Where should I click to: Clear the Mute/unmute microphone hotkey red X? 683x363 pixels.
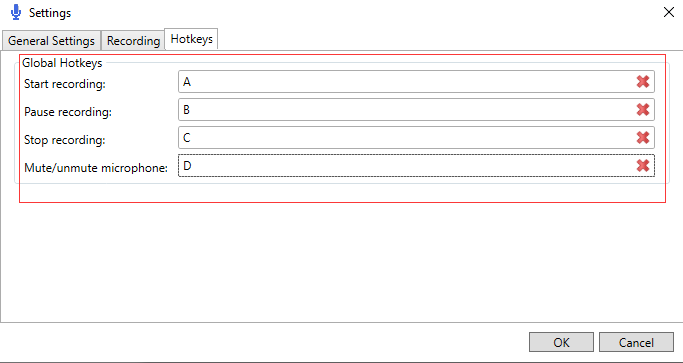643,166
